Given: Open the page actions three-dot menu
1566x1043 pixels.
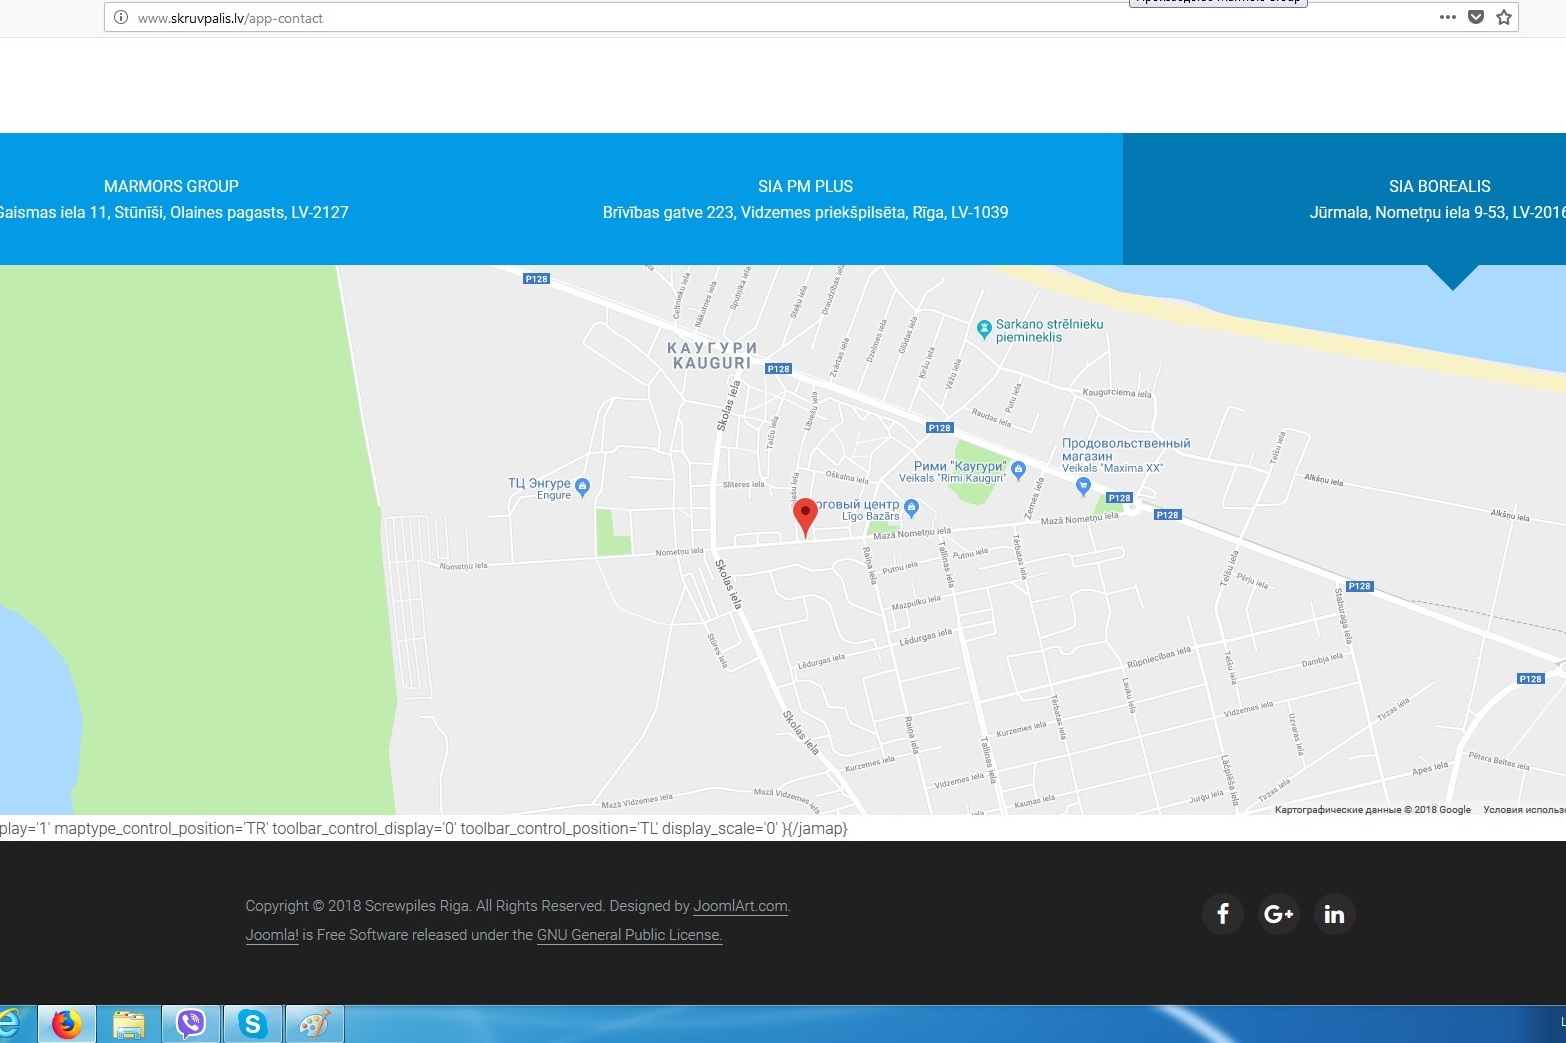Looking at the screenshot, I should tap(1447, 17).
